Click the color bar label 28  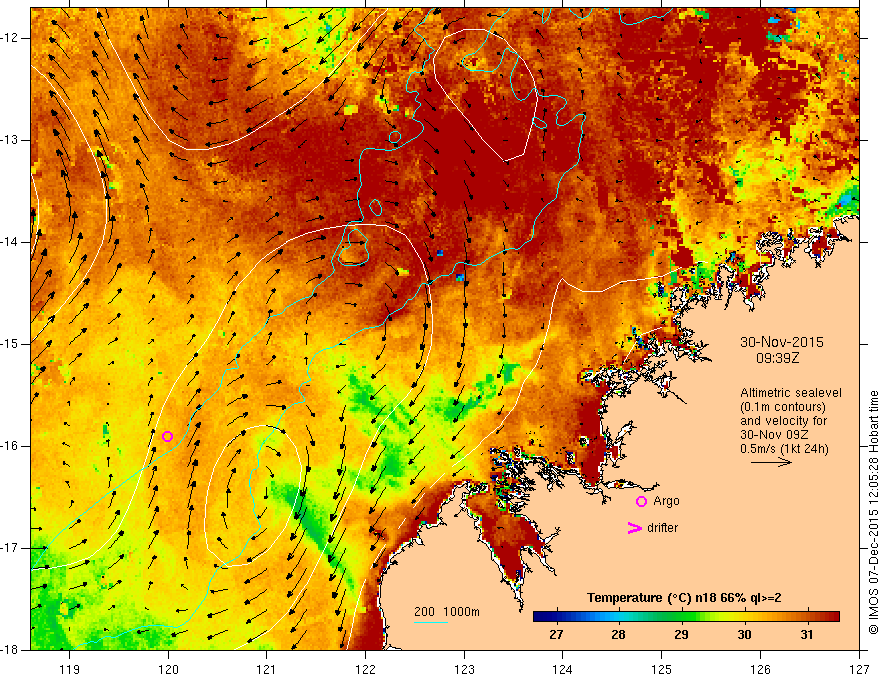tap(618, 635)
